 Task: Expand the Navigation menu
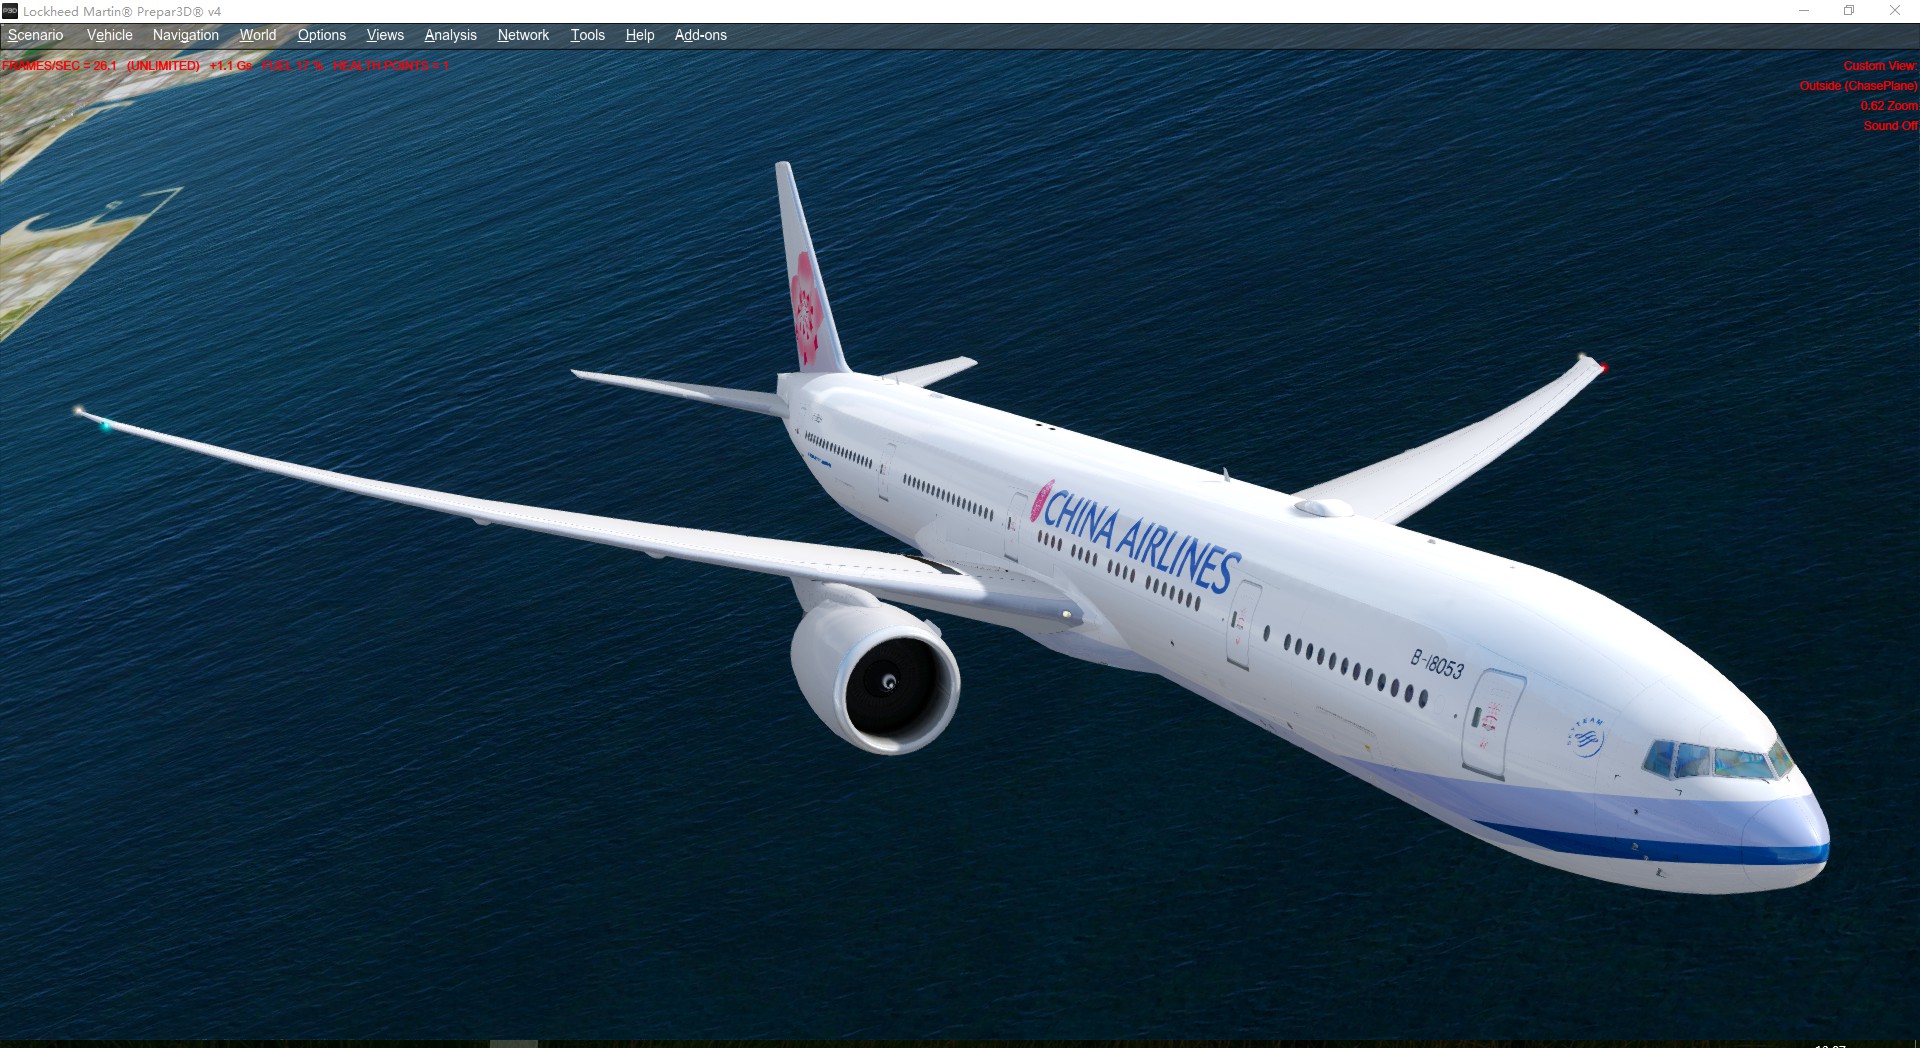pyautogui.click(x=185, y=35)
